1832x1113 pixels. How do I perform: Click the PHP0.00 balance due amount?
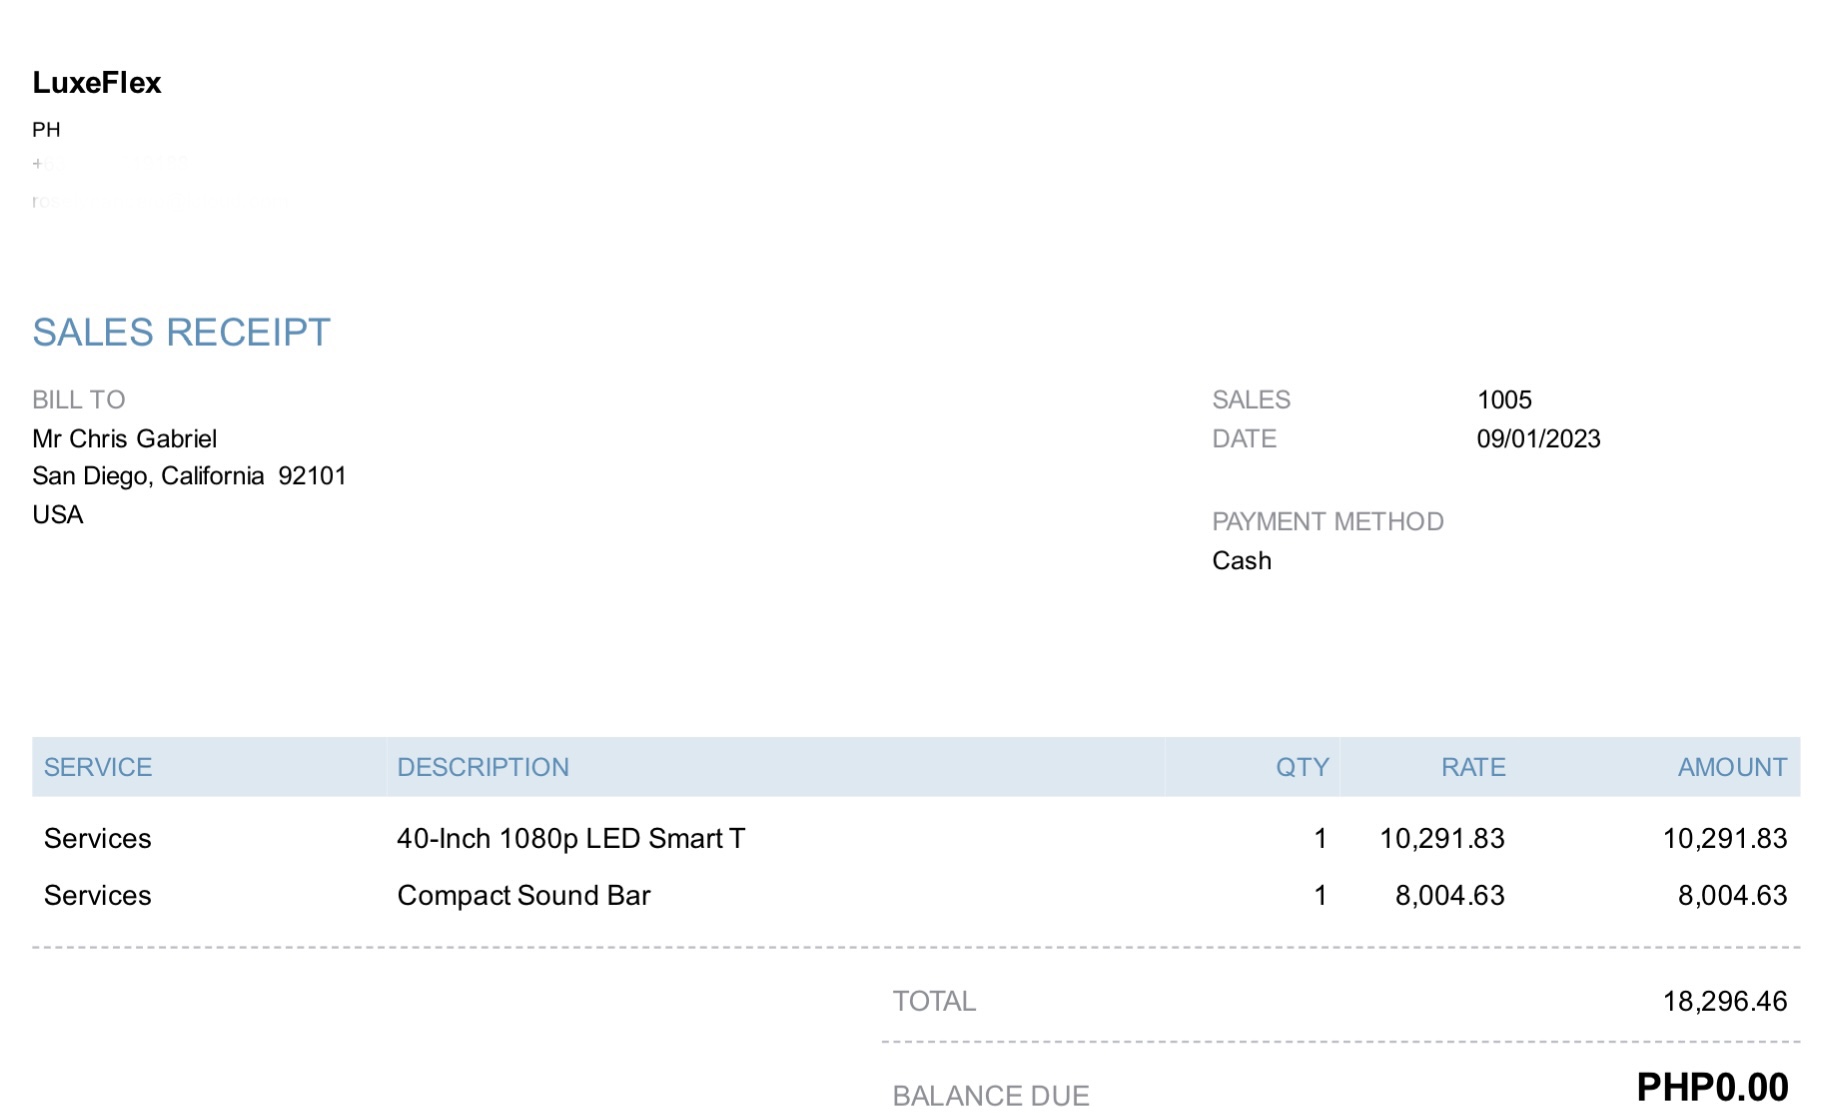pos(1712,1087)
